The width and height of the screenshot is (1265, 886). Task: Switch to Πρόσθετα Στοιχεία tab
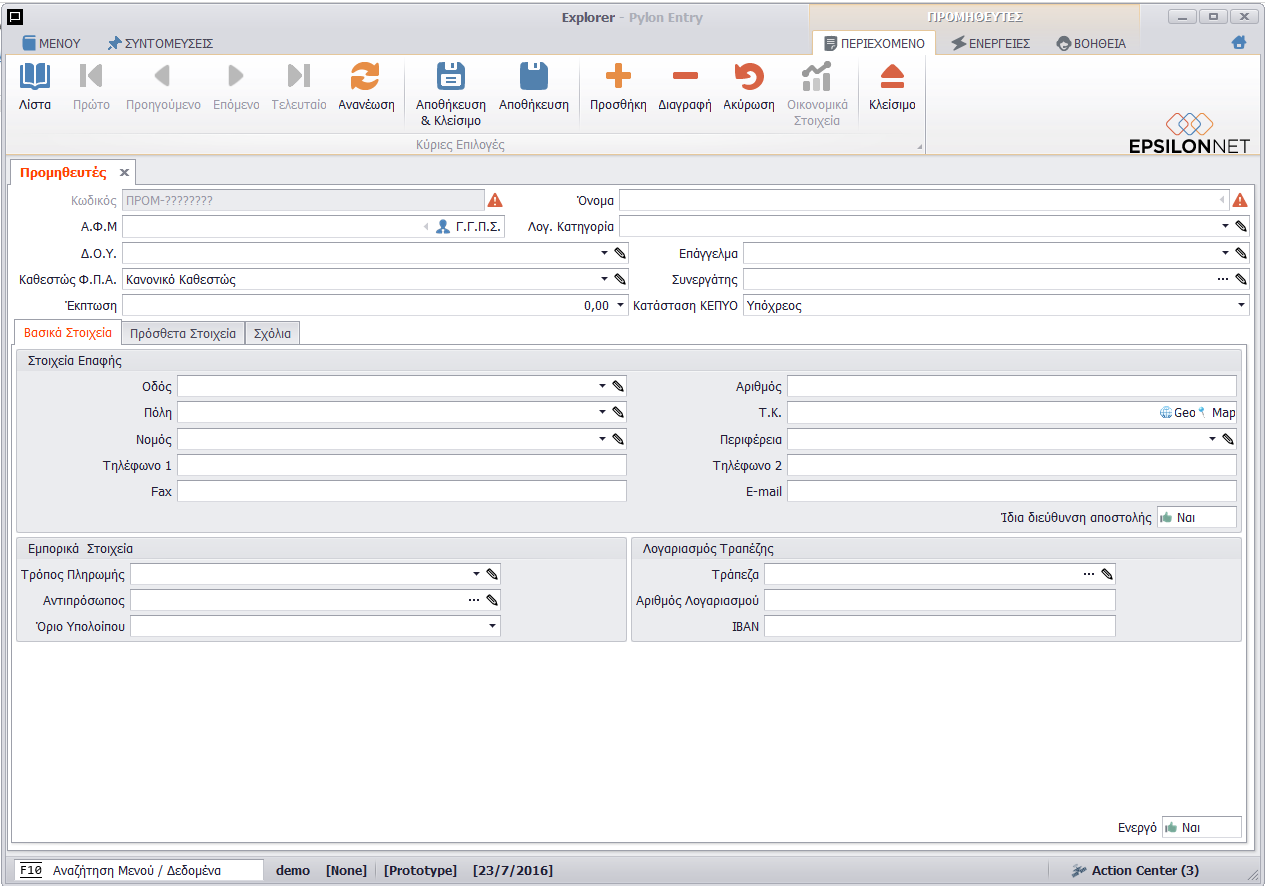(183, 333)
